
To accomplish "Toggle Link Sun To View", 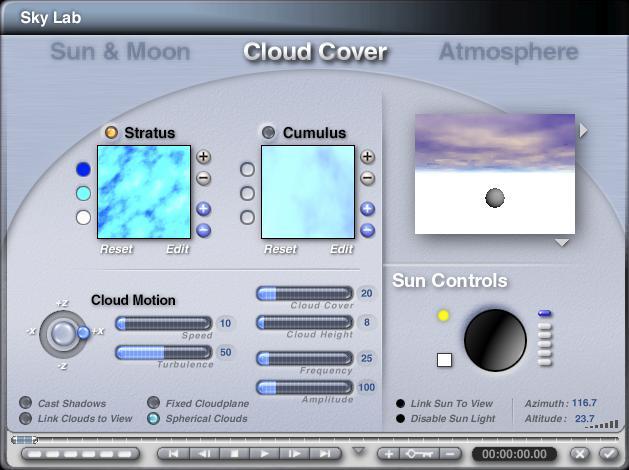I will click(x=400, y=403).
